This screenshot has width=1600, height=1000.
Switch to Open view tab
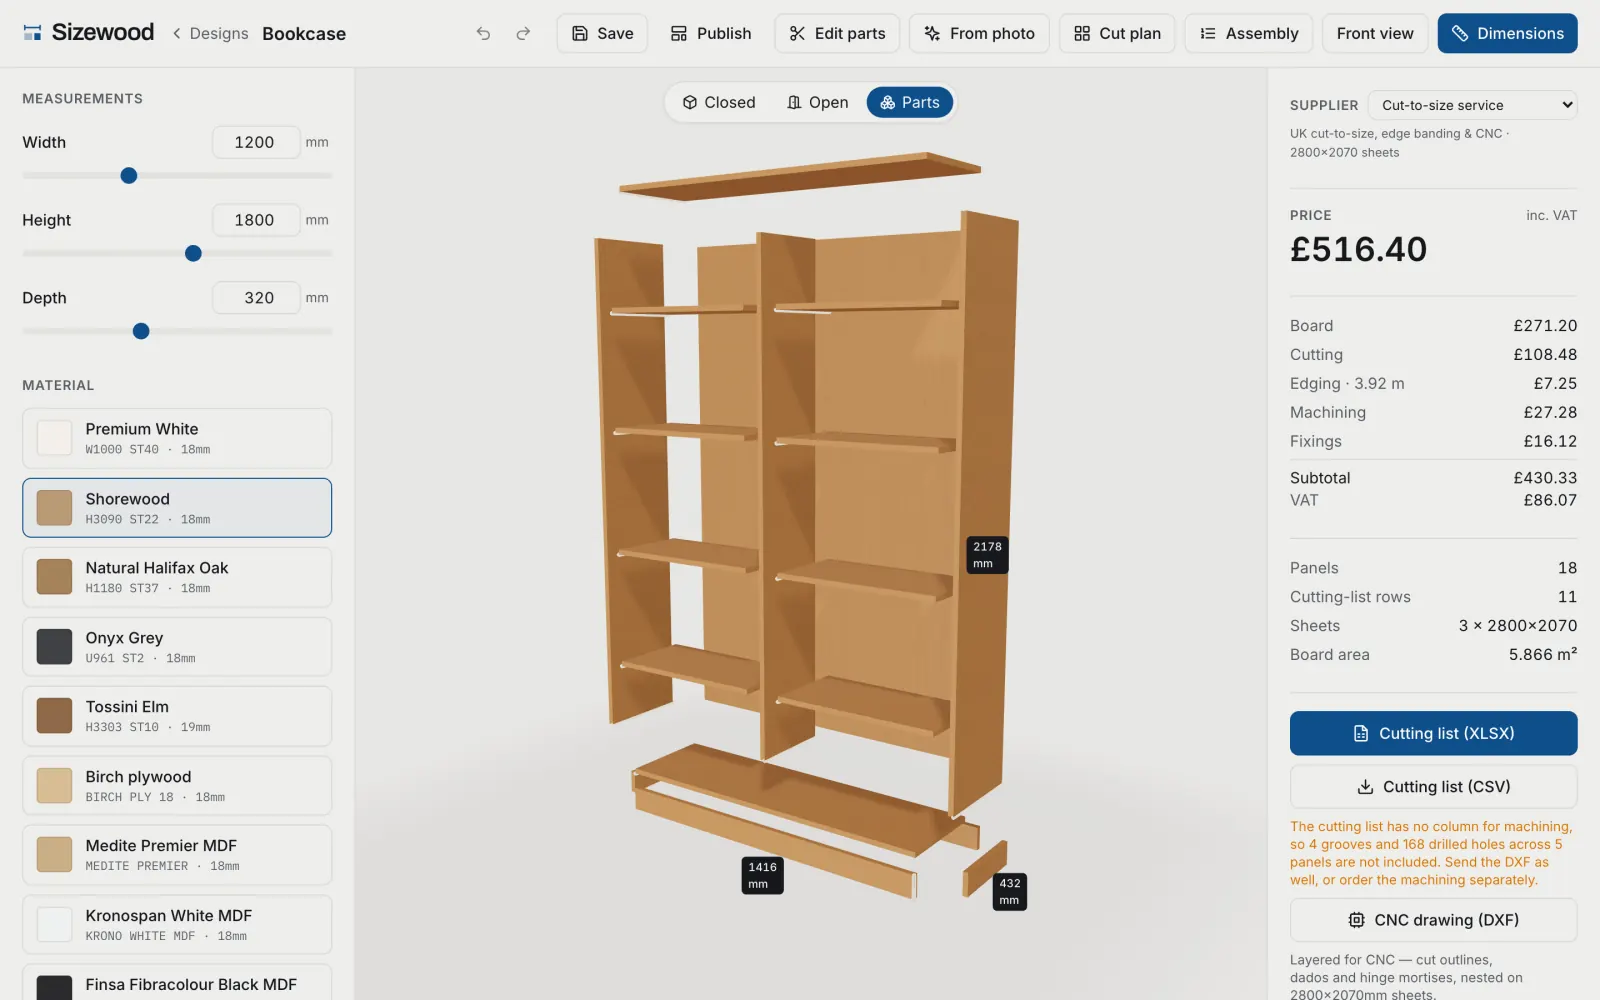click(x=817, y=102)
